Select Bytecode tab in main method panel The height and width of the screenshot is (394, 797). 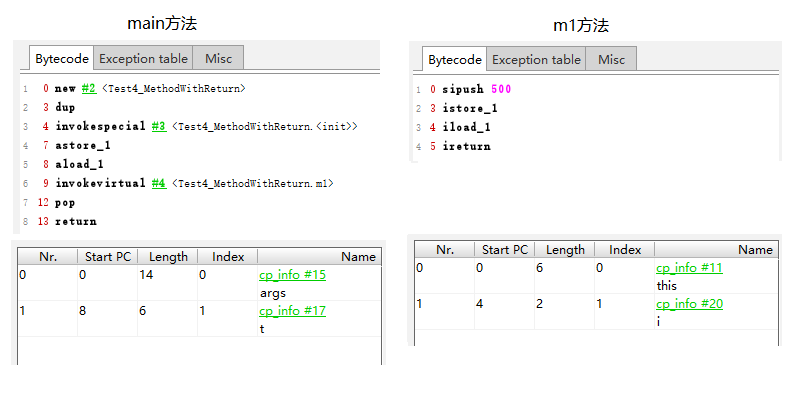point(62,59)
